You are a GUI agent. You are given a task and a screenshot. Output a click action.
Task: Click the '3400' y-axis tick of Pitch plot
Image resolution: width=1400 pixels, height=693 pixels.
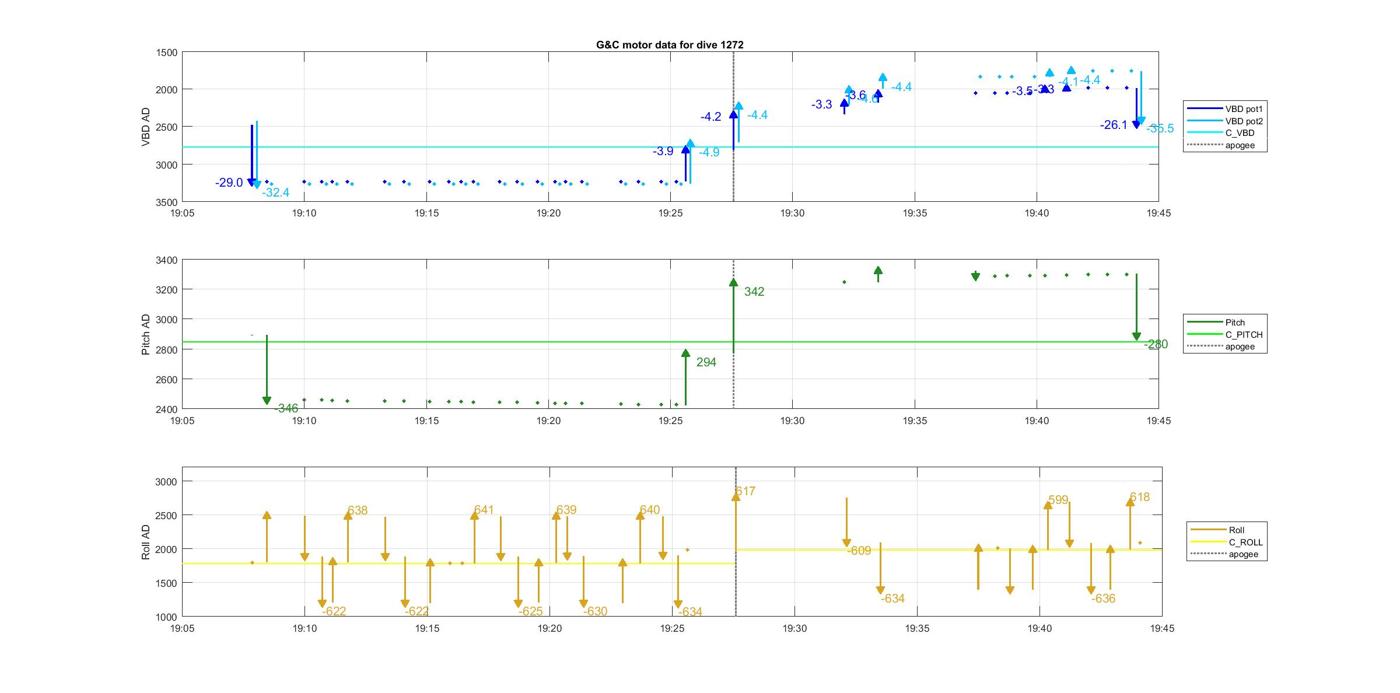point(166,260)
